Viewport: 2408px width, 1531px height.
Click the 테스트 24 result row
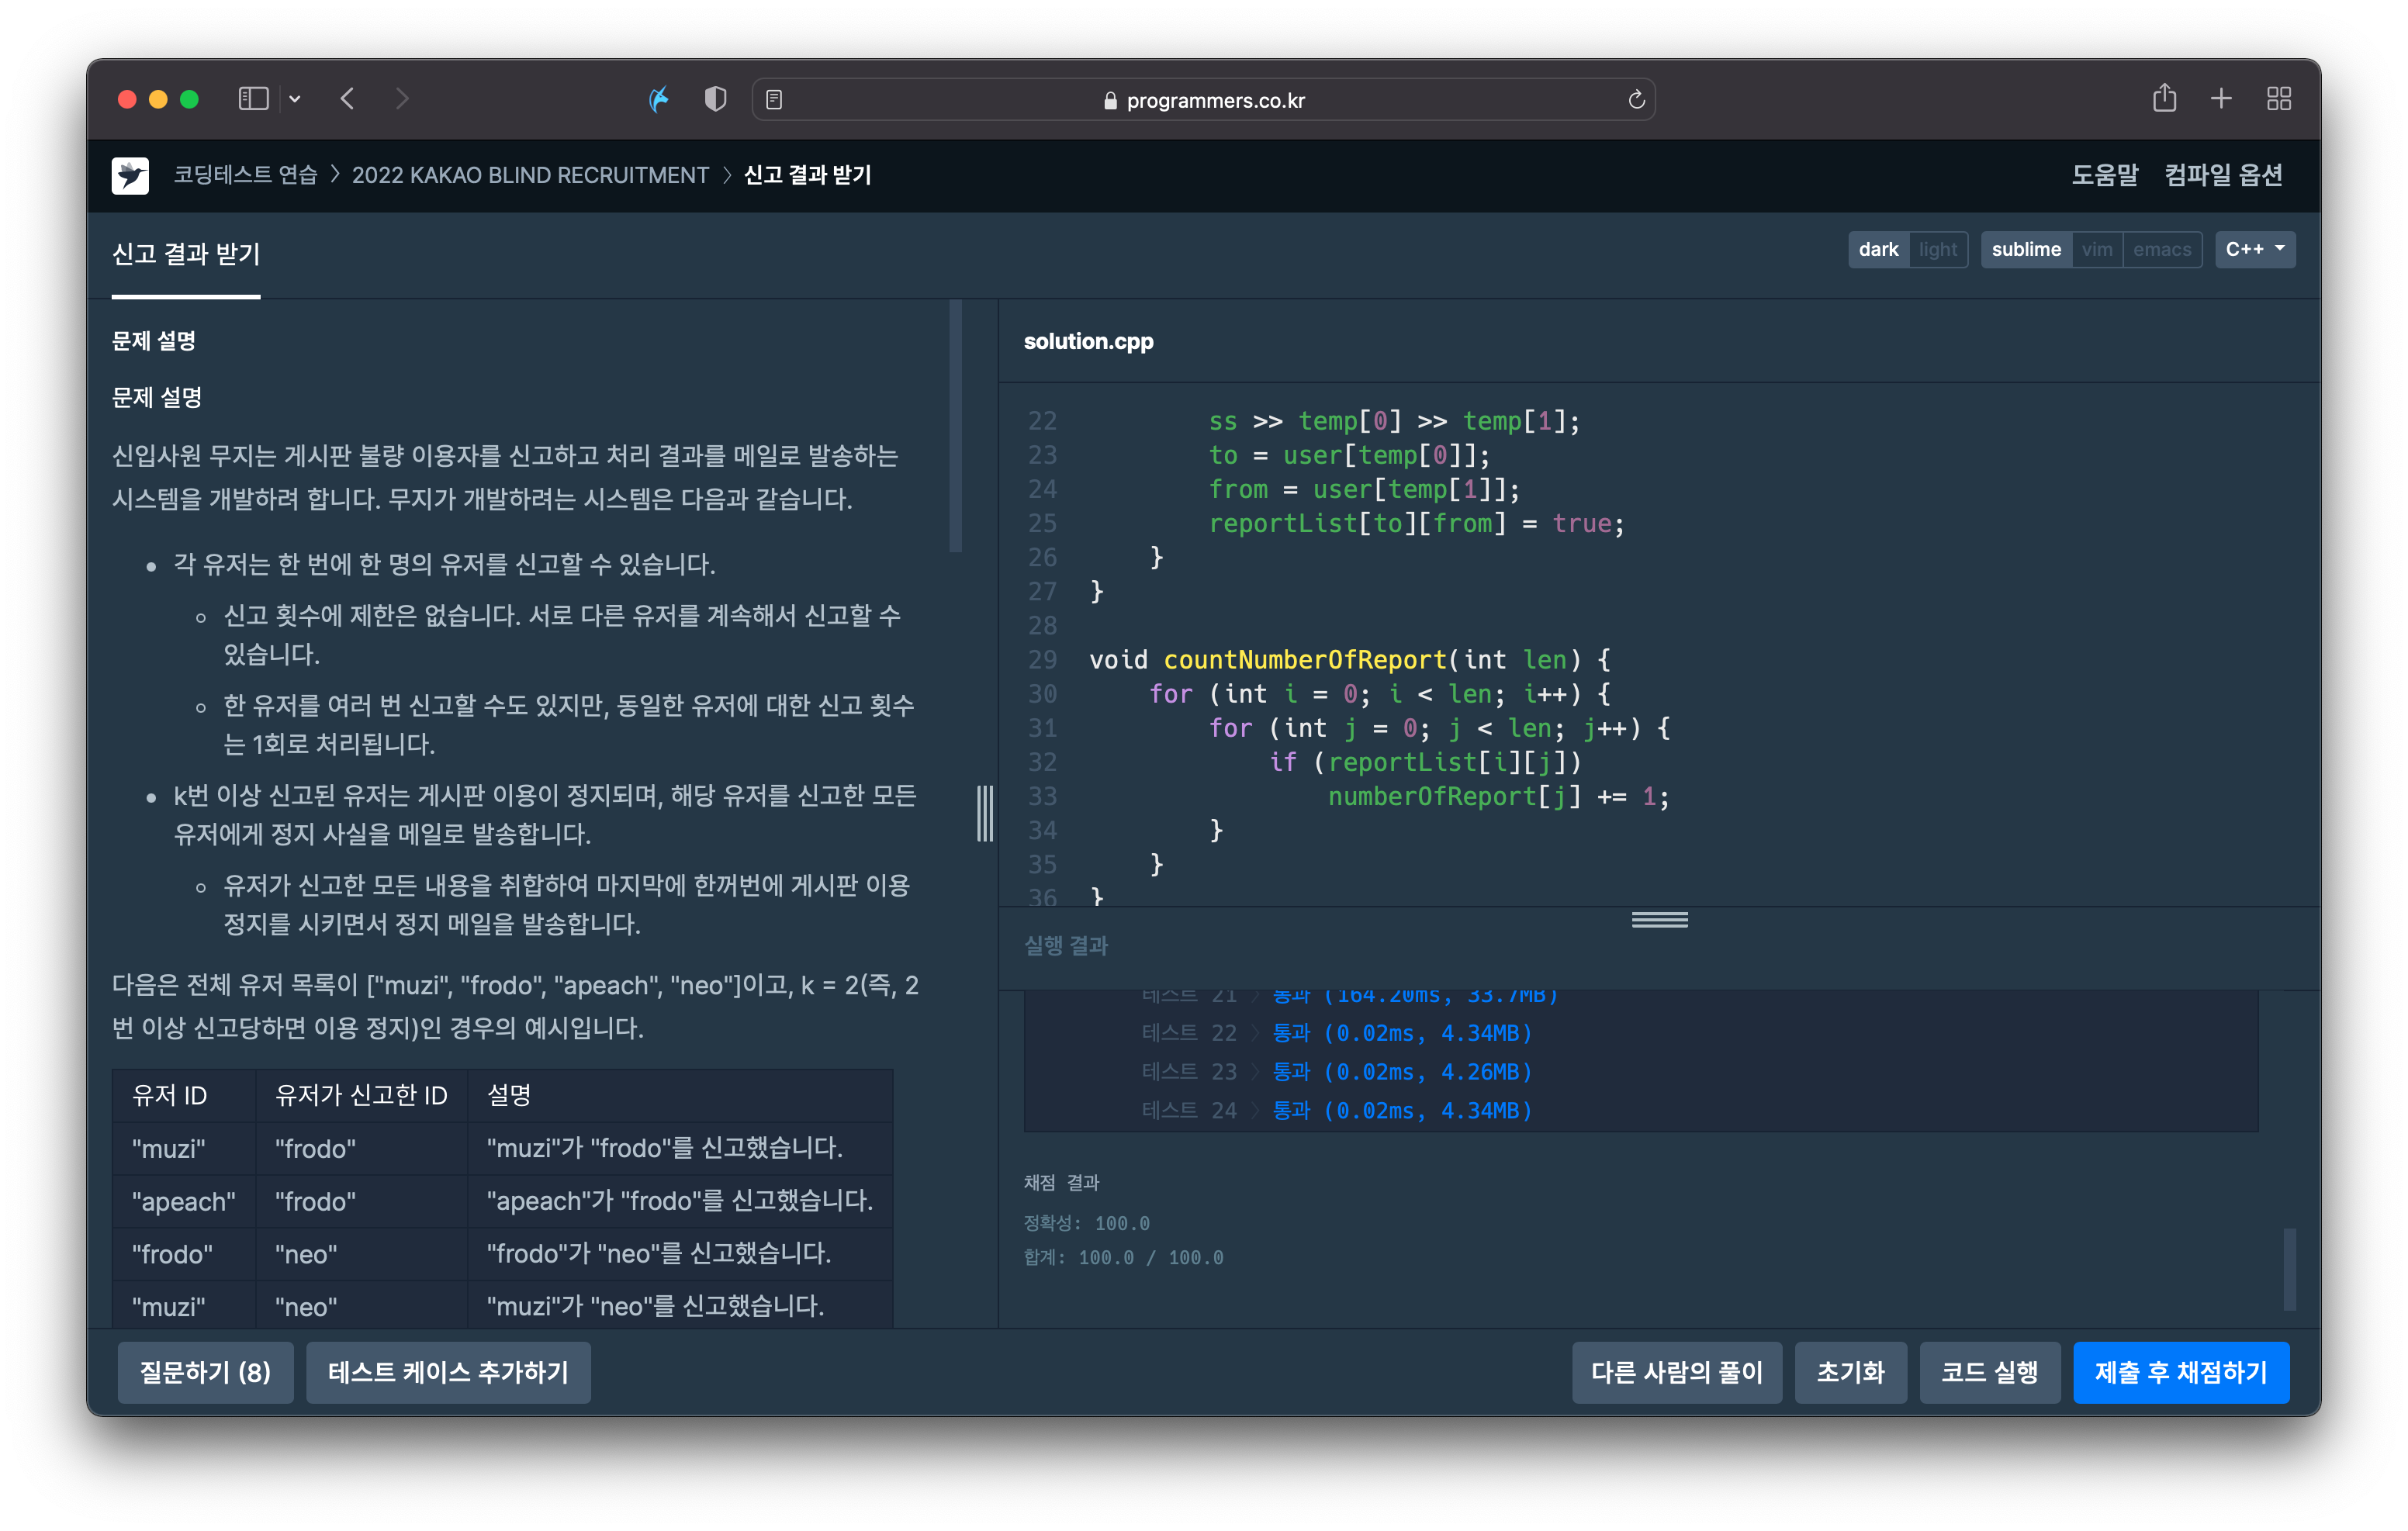[1337, 1111]
